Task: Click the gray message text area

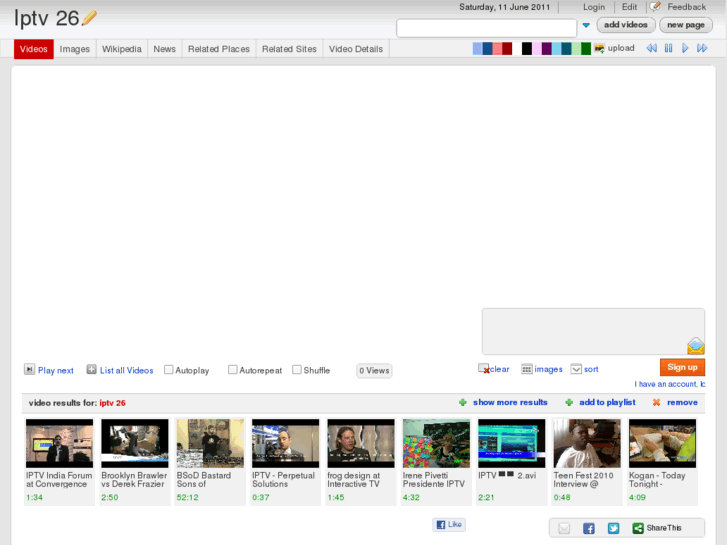Action: 593,331
